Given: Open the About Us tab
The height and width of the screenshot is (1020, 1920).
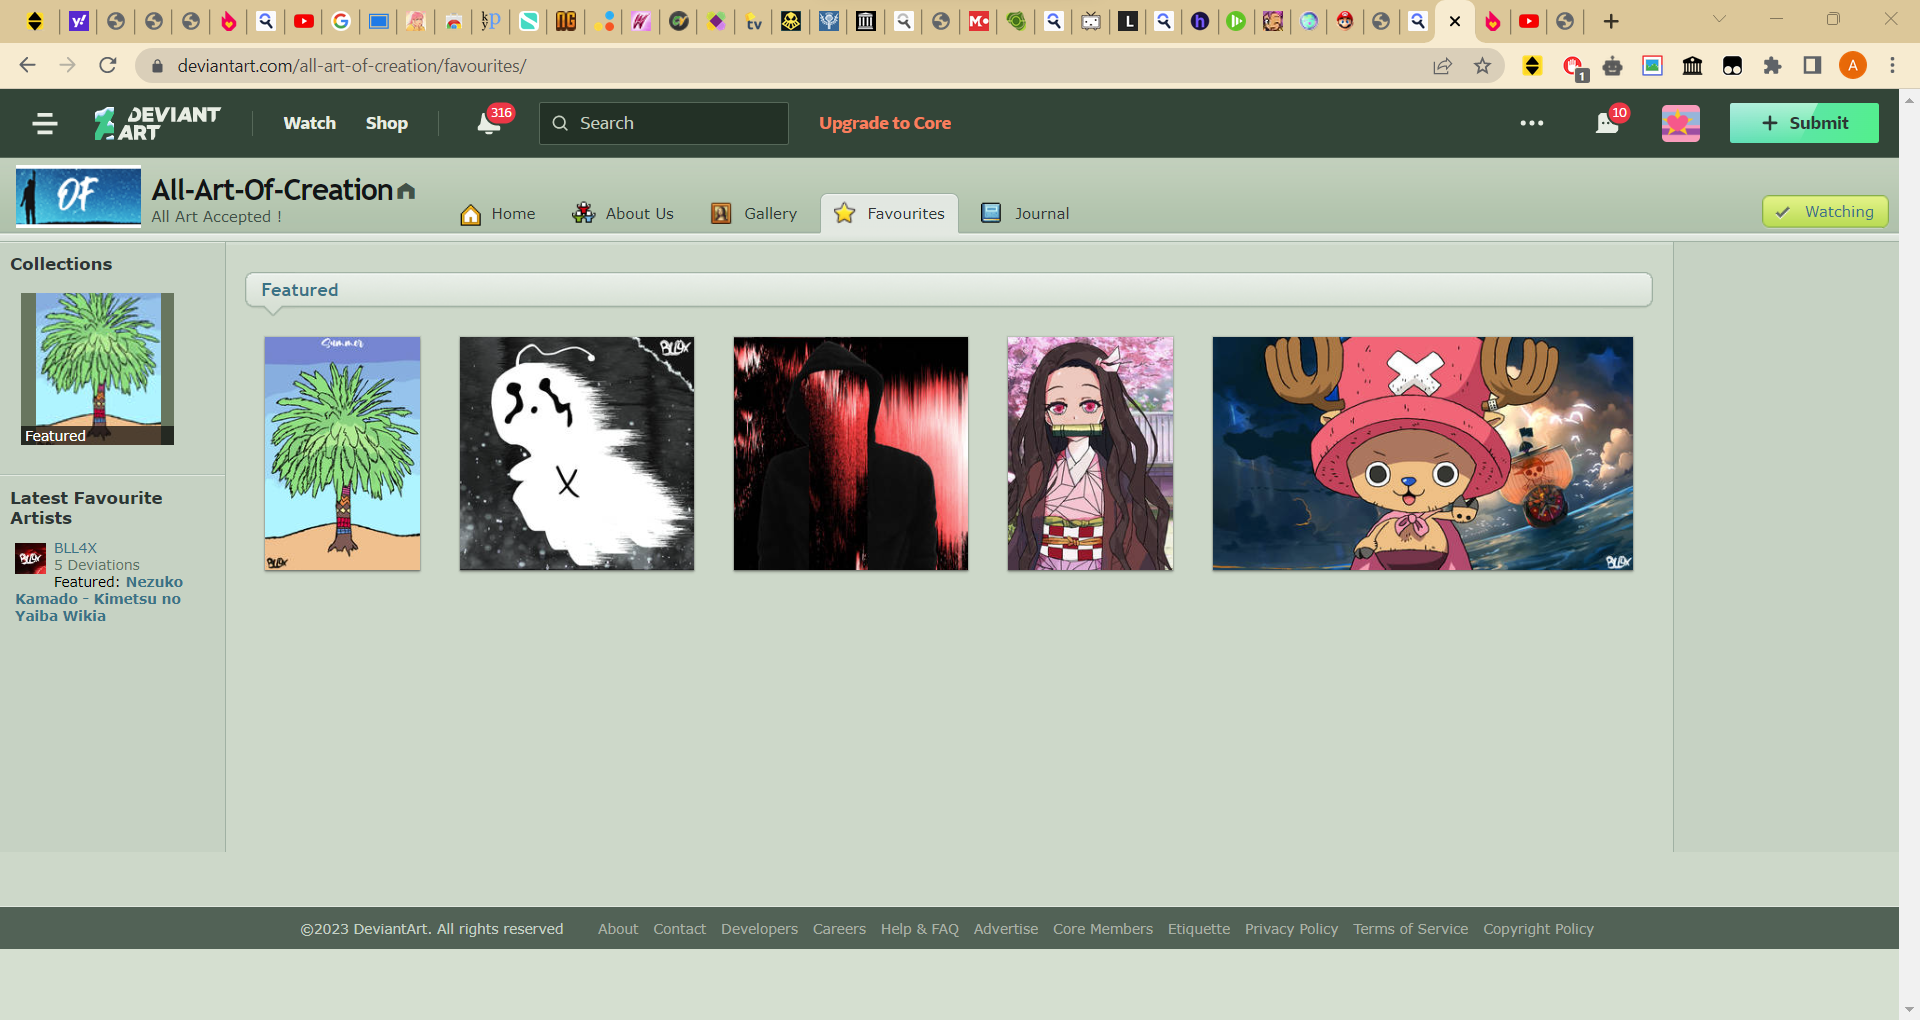Looking at the screenshot, I should tap(622, 214).
